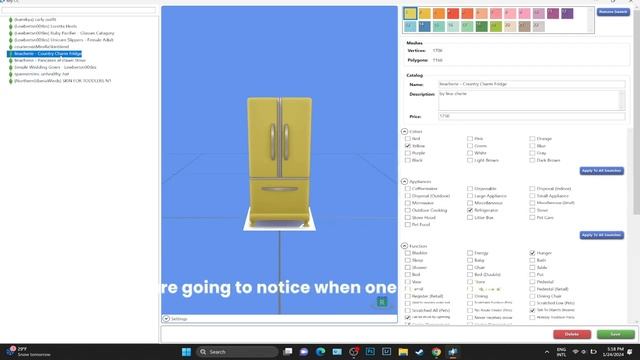The width and height of the screenshot is (640, 360).
Task: Enable the Pet Food checkbox
Action: [x=408, y=224]
